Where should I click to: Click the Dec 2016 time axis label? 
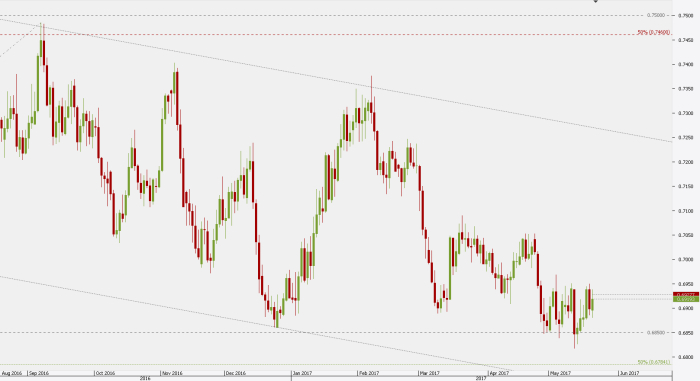236,373
